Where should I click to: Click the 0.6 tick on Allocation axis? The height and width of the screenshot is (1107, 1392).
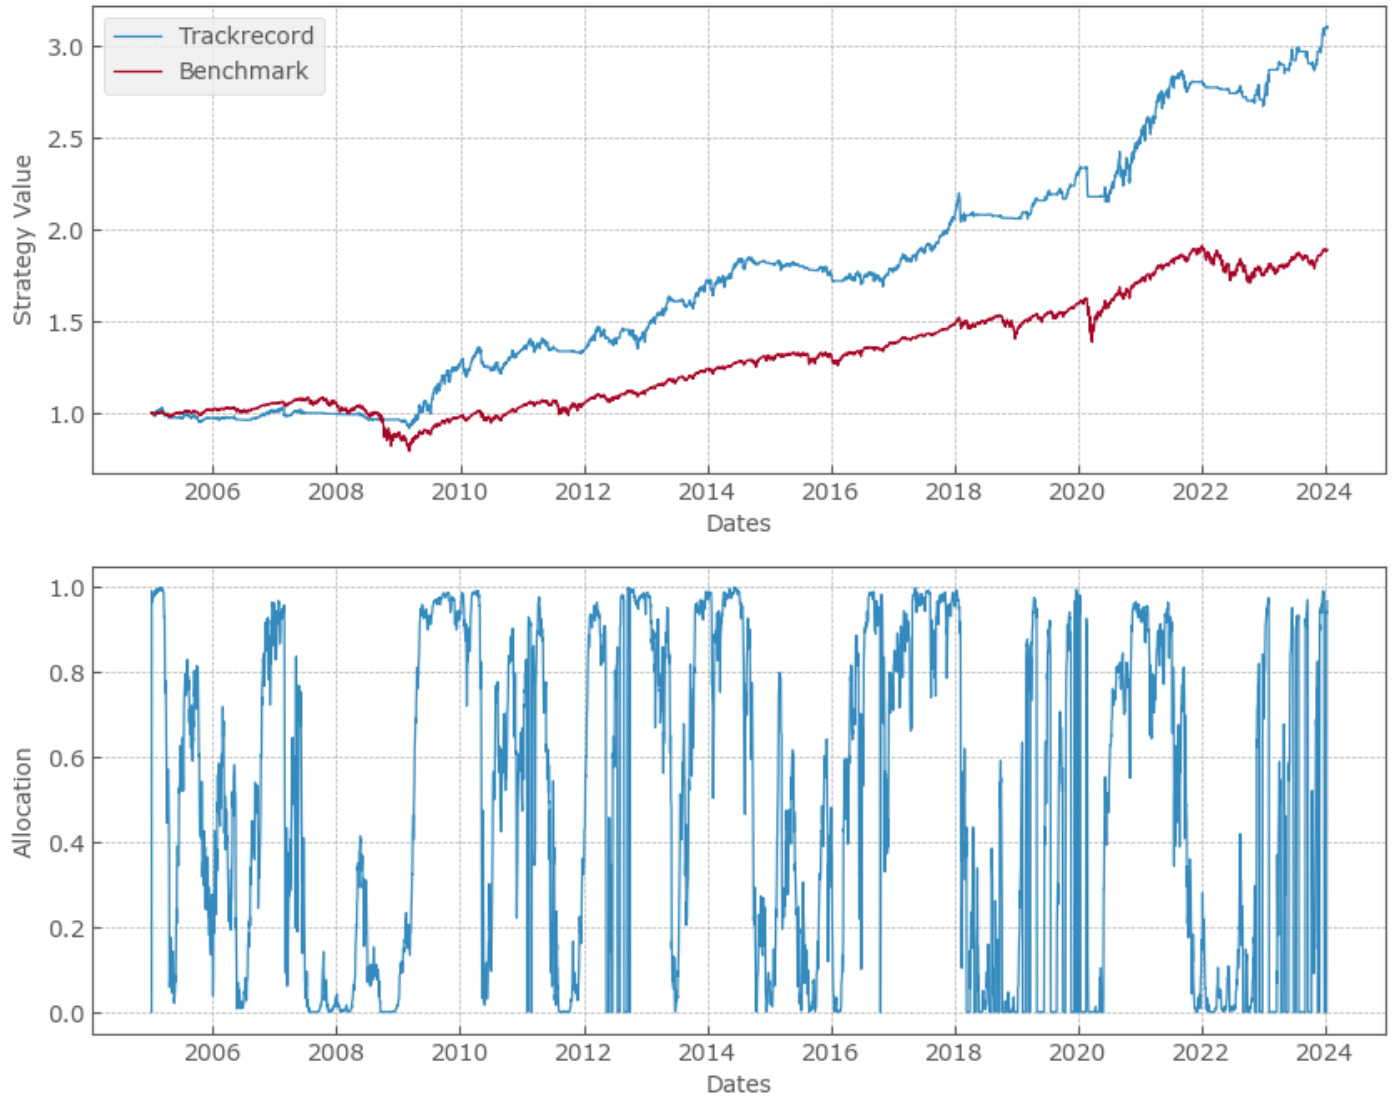pyautogui.click(x=66, y=758)
